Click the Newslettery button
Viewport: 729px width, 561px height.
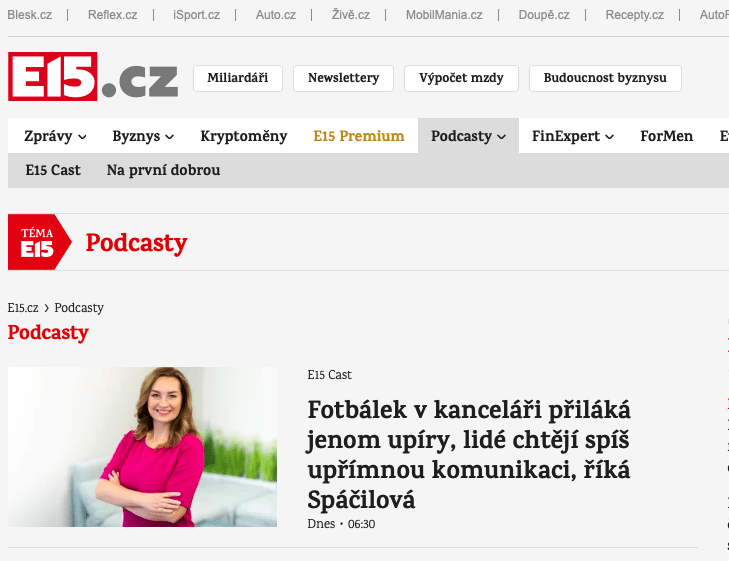click(343, 78)
